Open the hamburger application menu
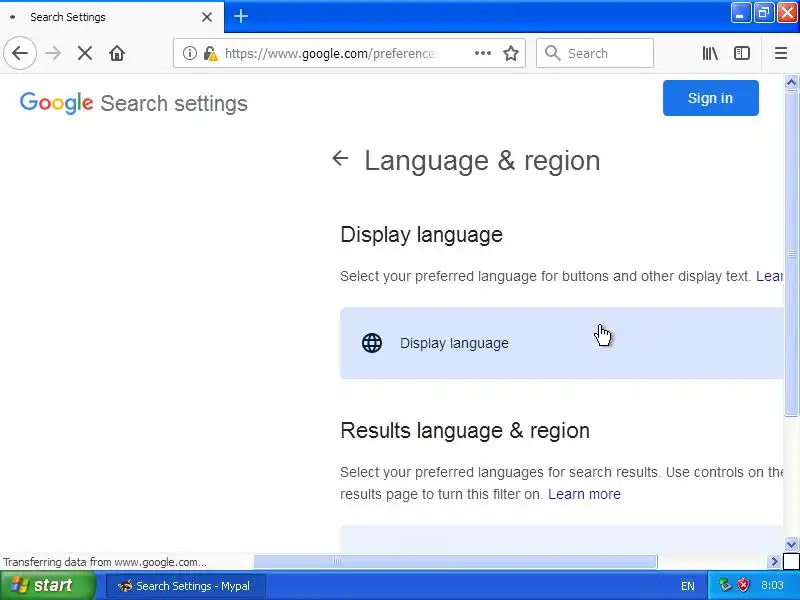Image resolution: width=800 pixels, height=600 pixels. tap(781, 53)
